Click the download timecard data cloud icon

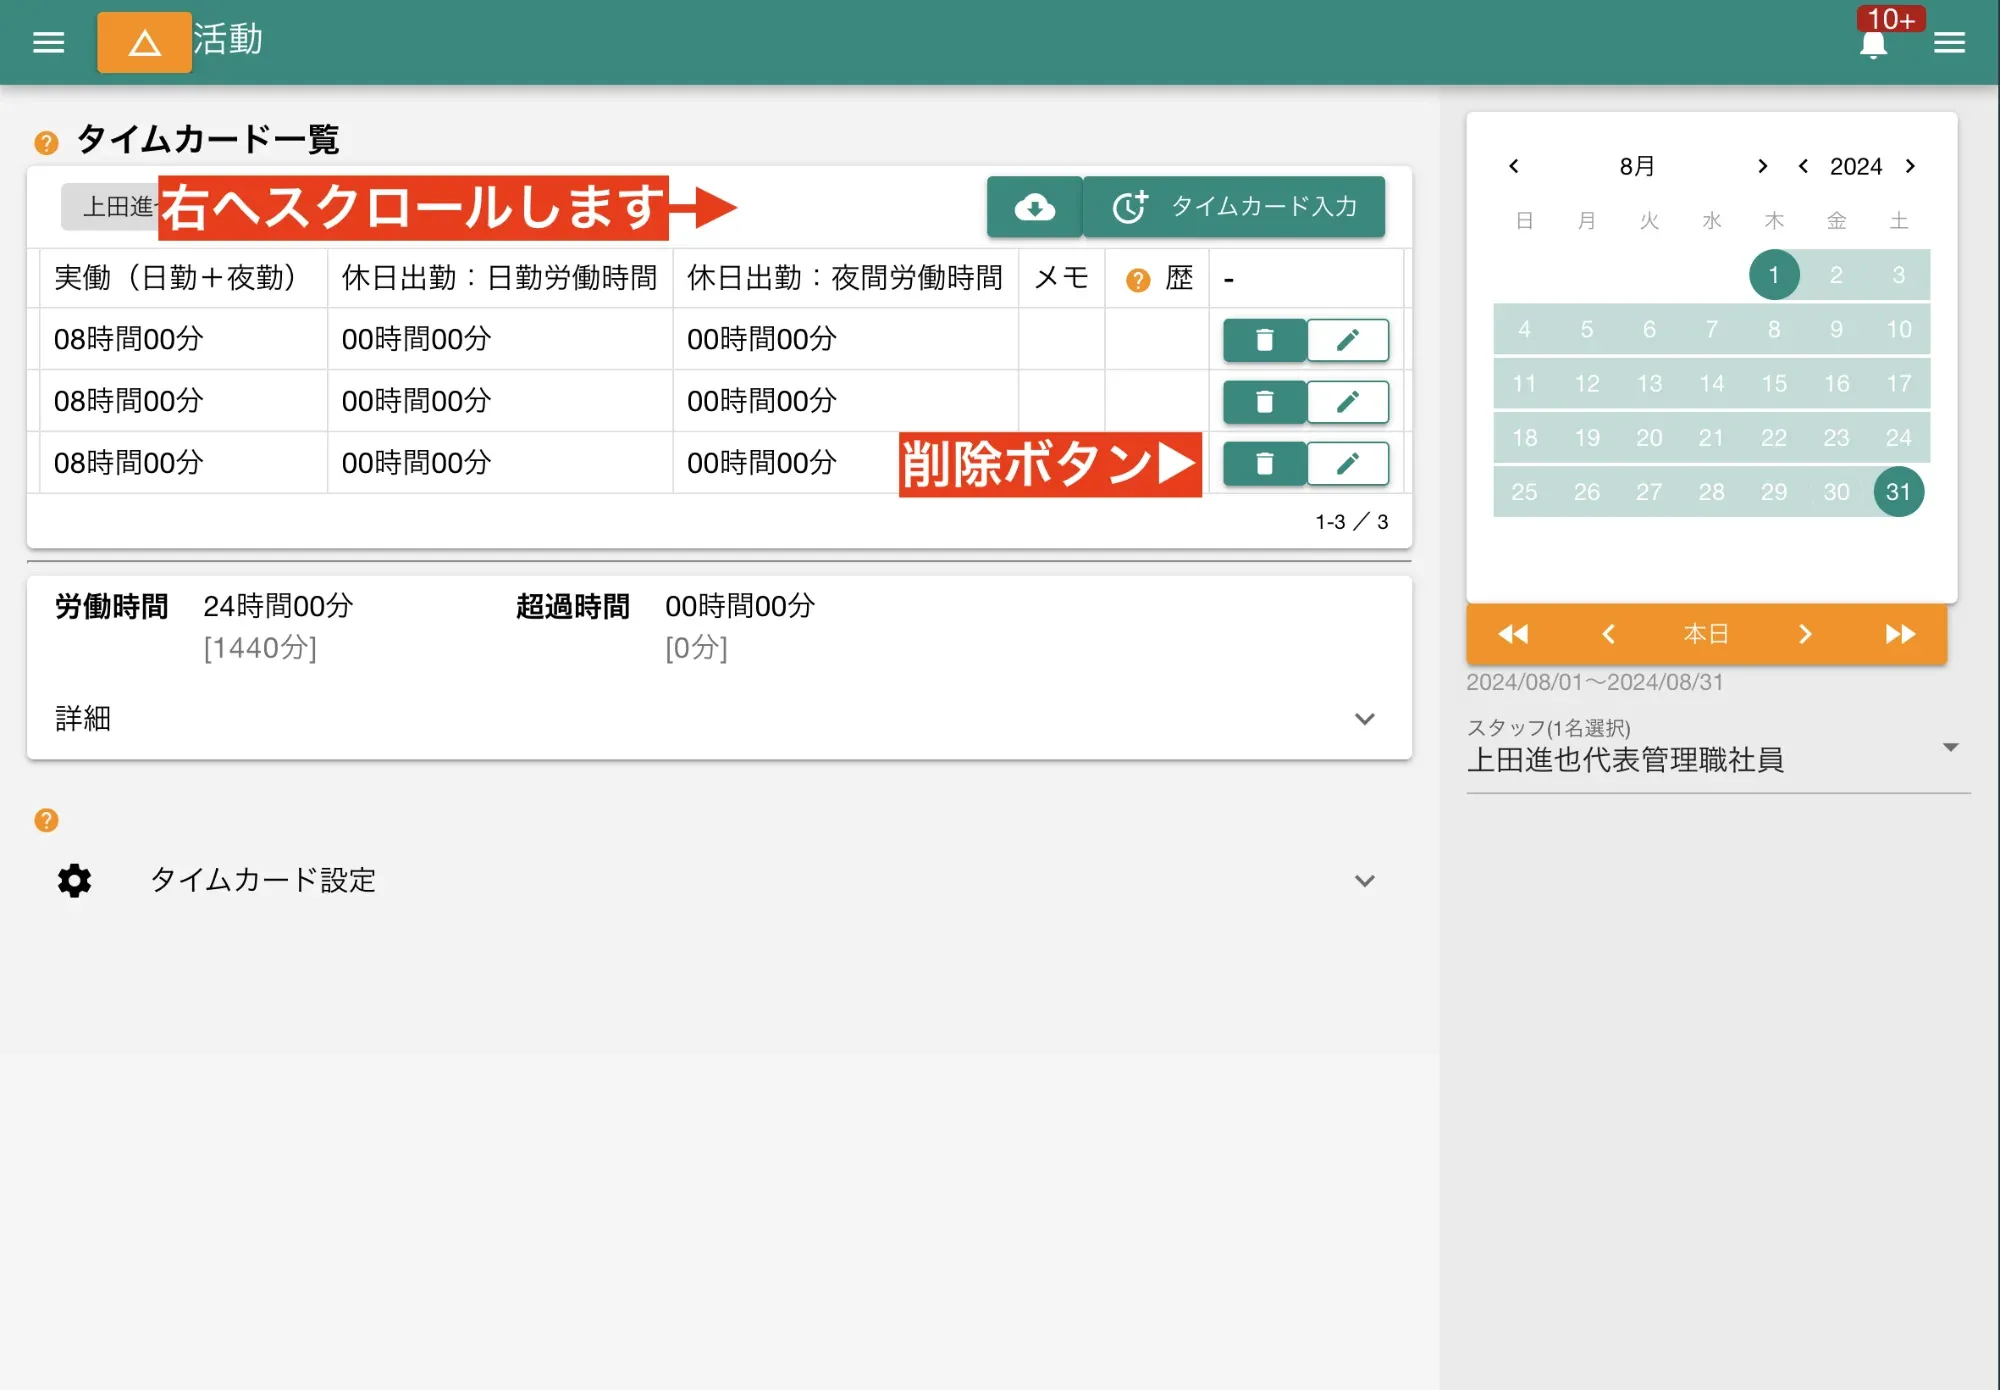(x=1035, y=207)
